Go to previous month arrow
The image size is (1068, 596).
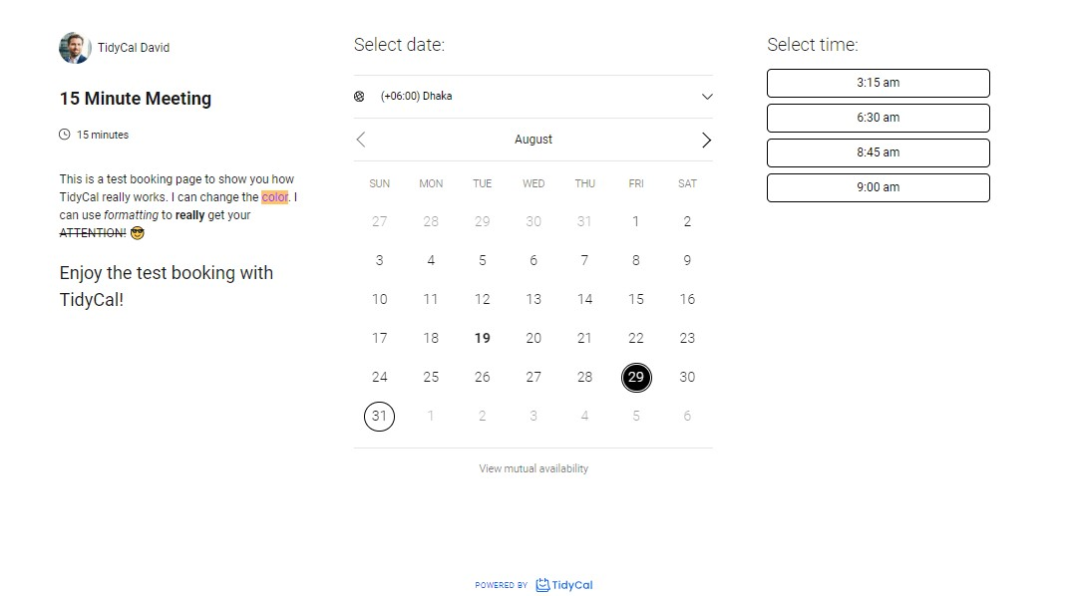pos(361,140)
